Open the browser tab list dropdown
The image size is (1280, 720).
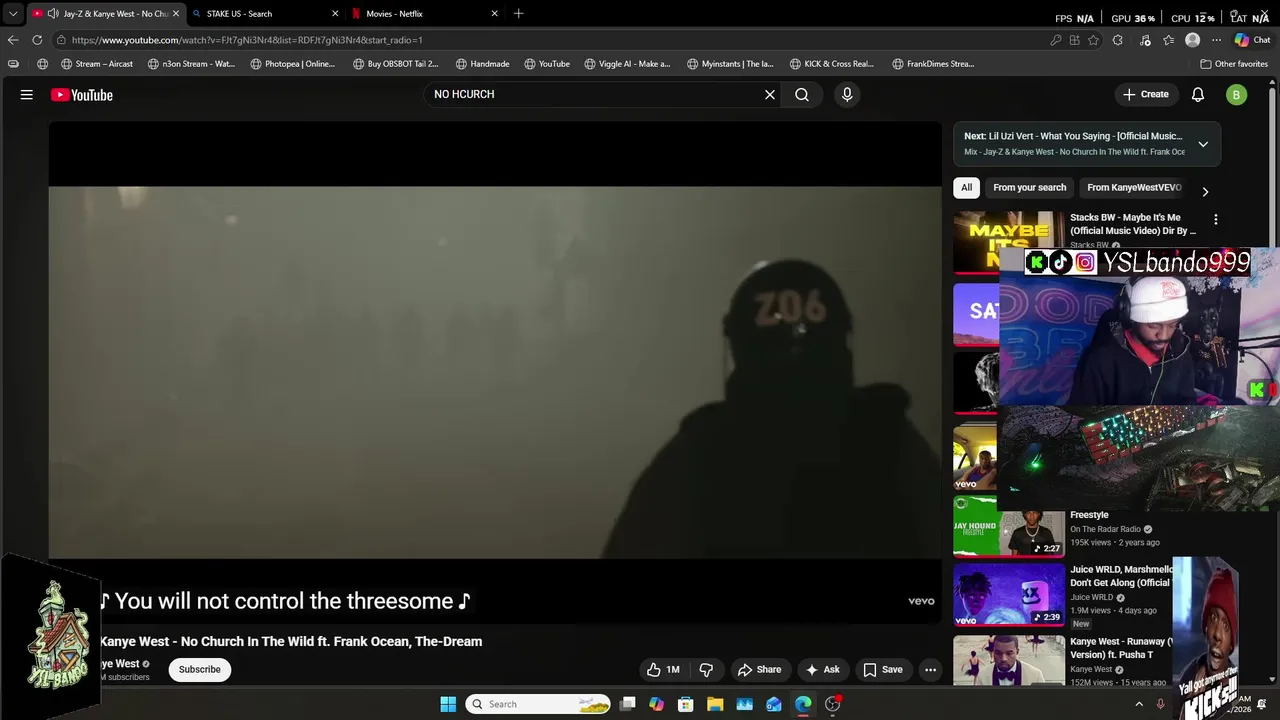(13, 14)
